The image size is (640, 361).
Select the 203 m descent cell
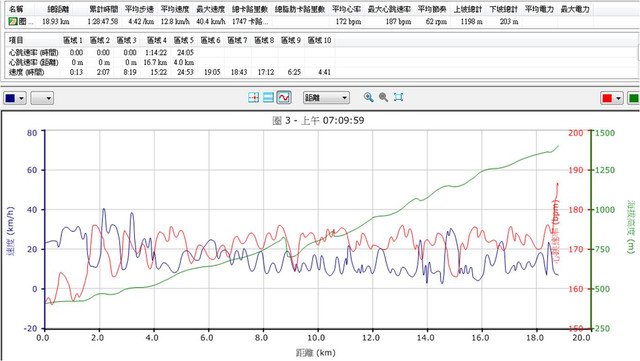click(x=509, y=21)
